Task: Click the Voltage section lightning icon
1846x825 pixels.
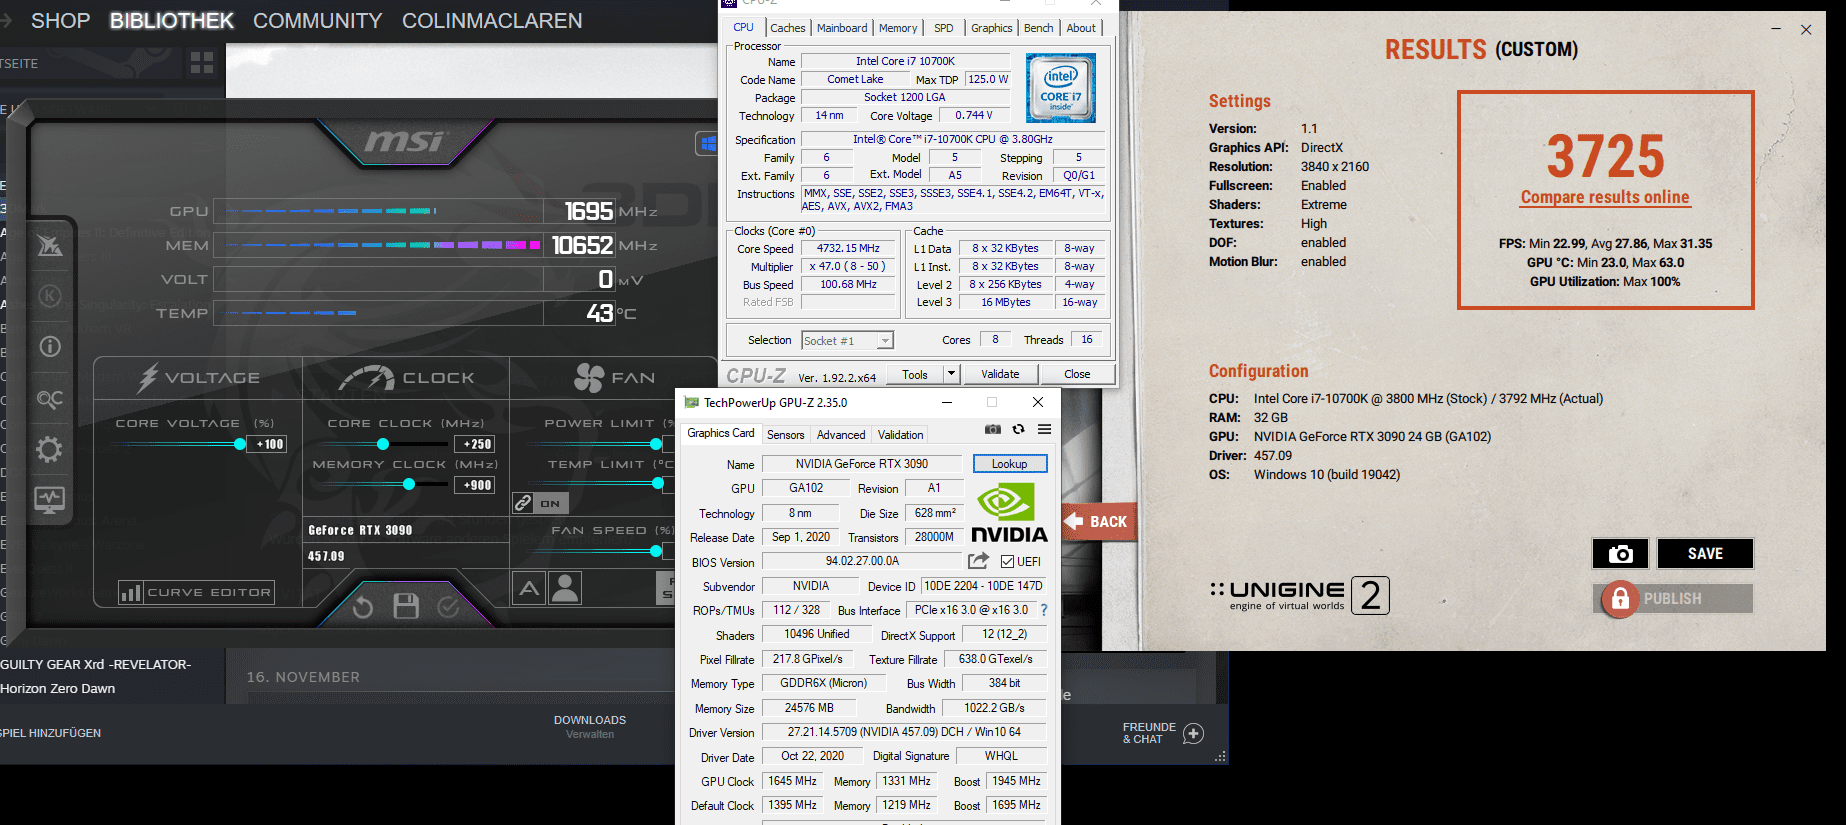Action: (x=148, y=377)
